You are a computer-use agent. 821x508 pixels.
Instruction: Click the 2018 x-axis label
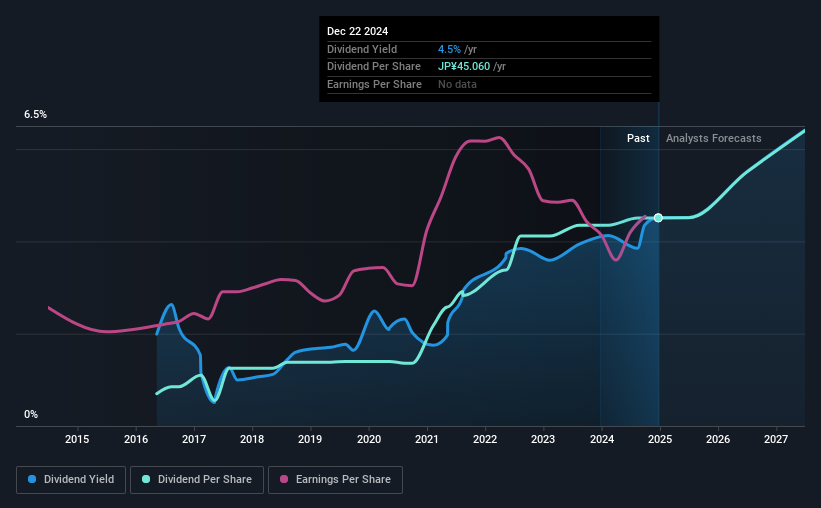point(252,439)
